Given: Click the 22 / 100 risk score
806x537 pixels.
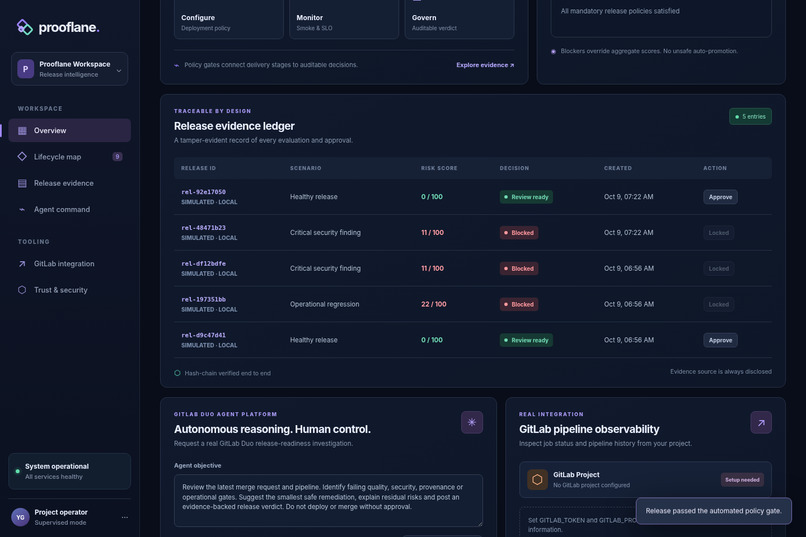Looking at the screenshot, I should coord(433,304).
